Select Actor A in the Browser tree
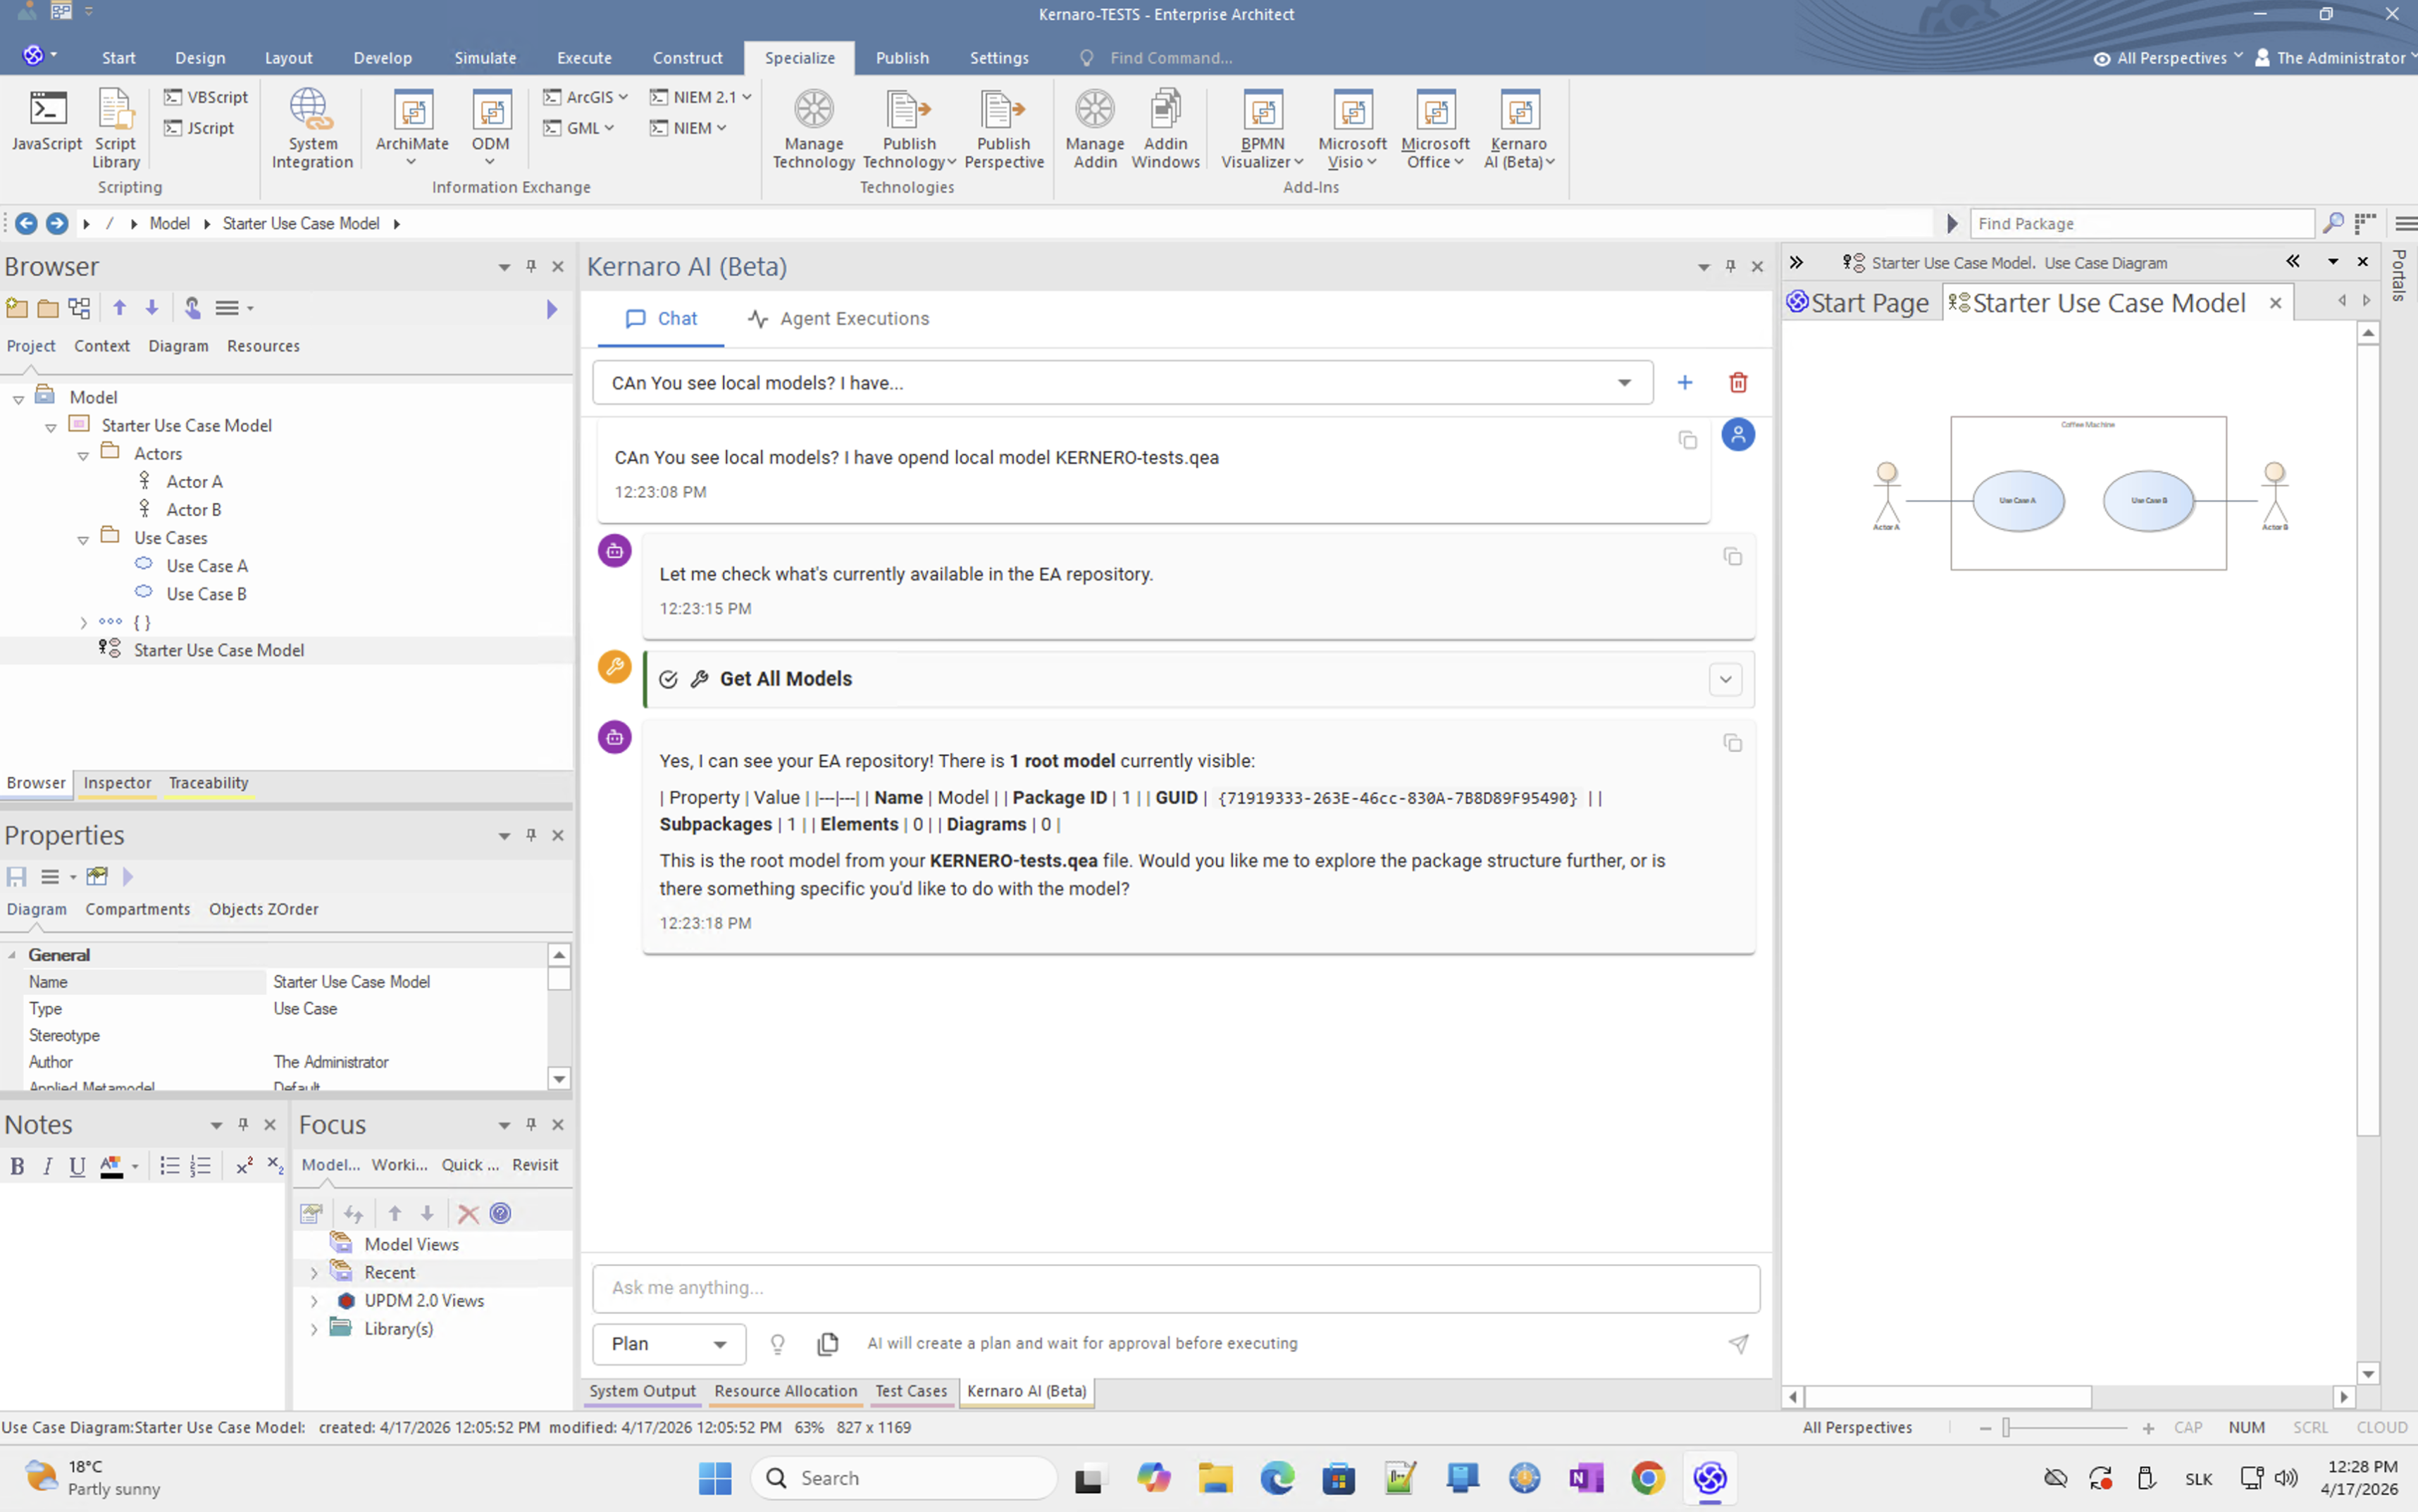 (194, 482)
